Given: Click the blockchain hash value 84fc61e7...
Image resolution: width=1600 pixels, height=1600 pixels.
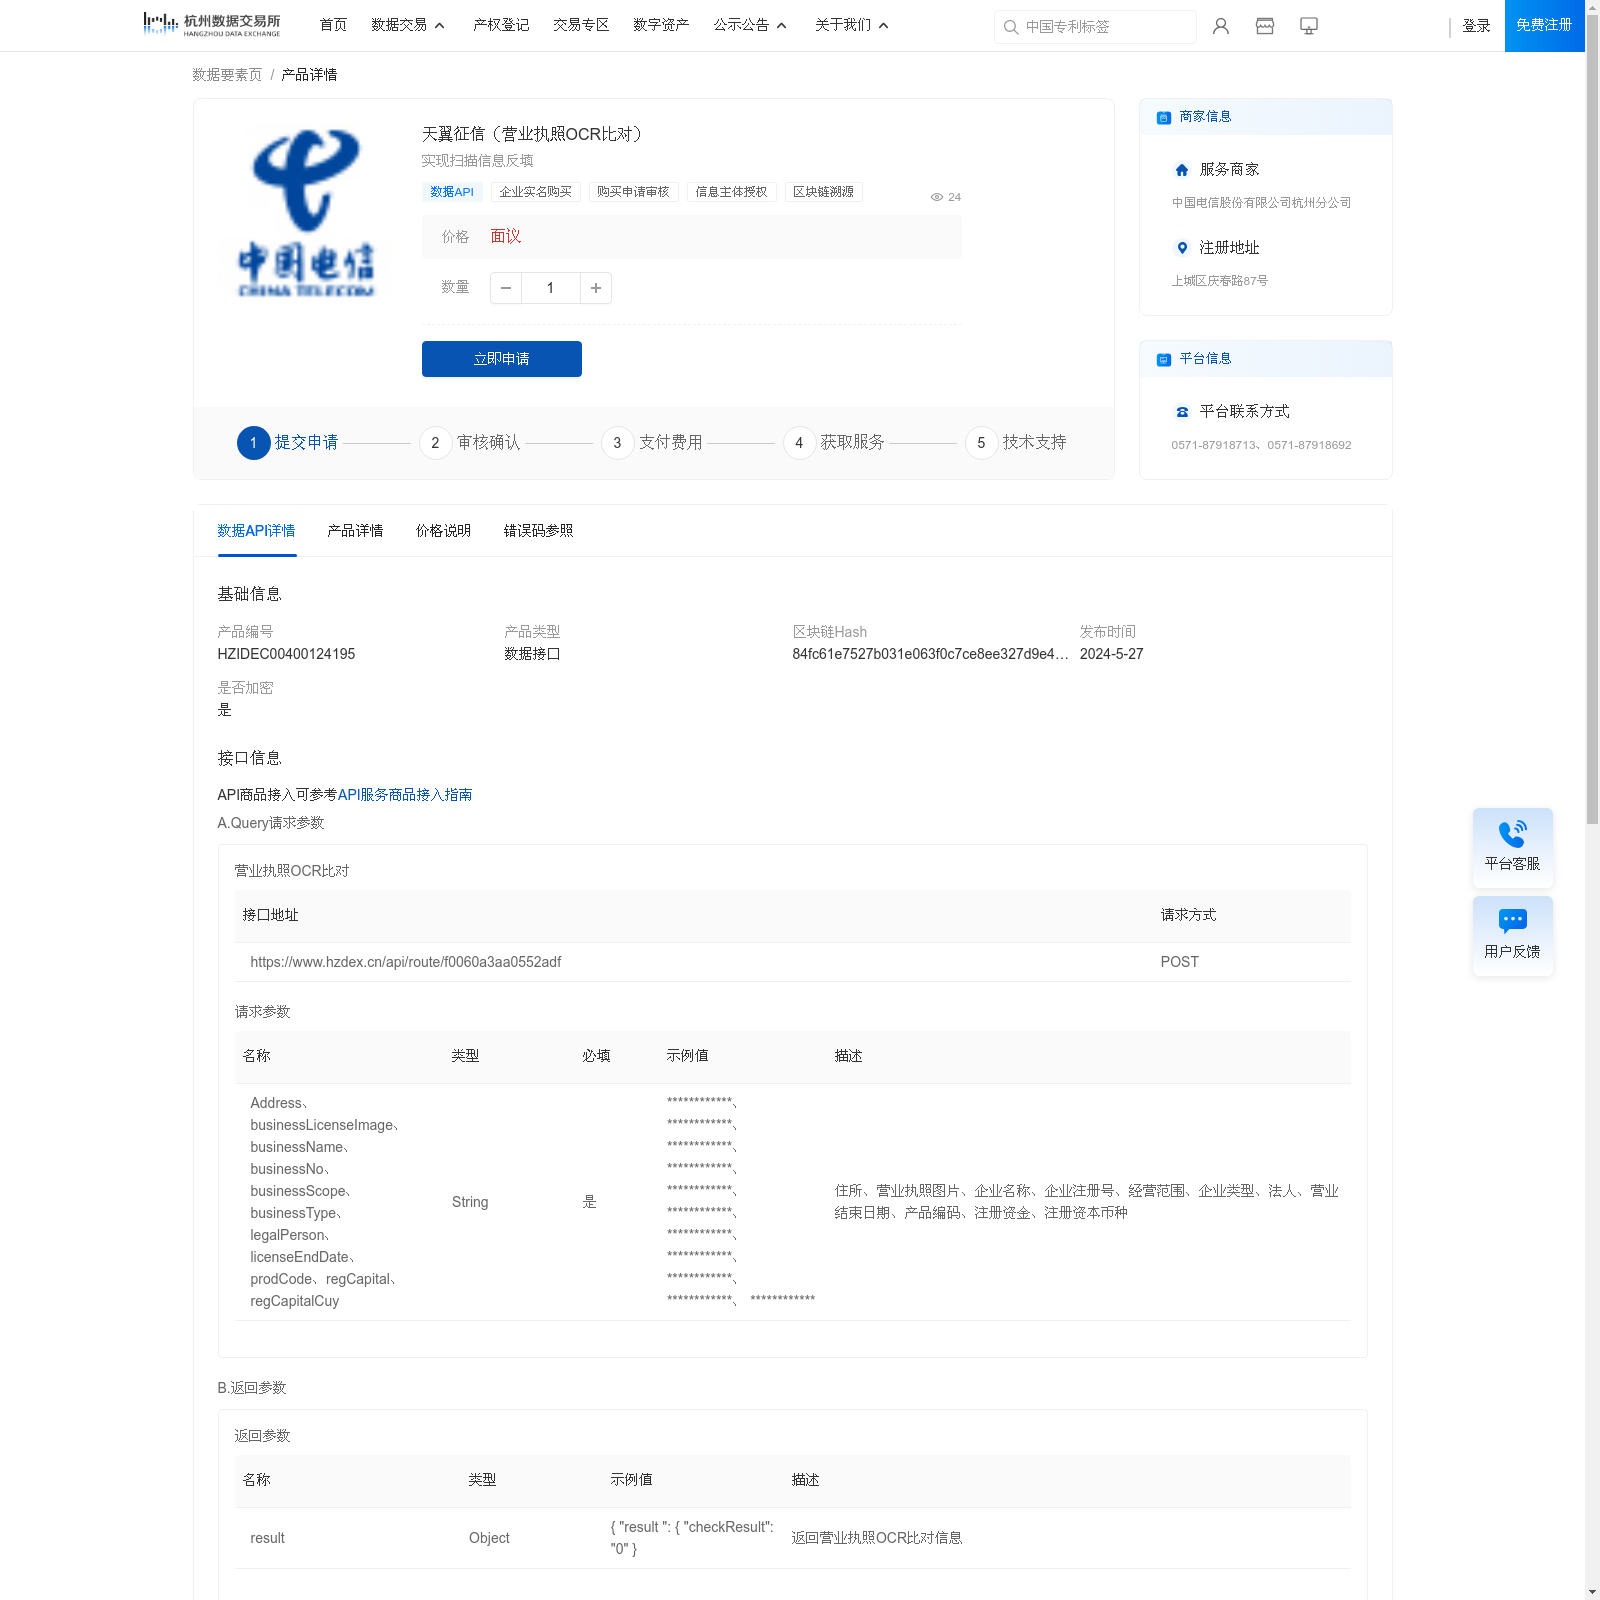Looking at the screenshot, I should click(x=930, y=654).
